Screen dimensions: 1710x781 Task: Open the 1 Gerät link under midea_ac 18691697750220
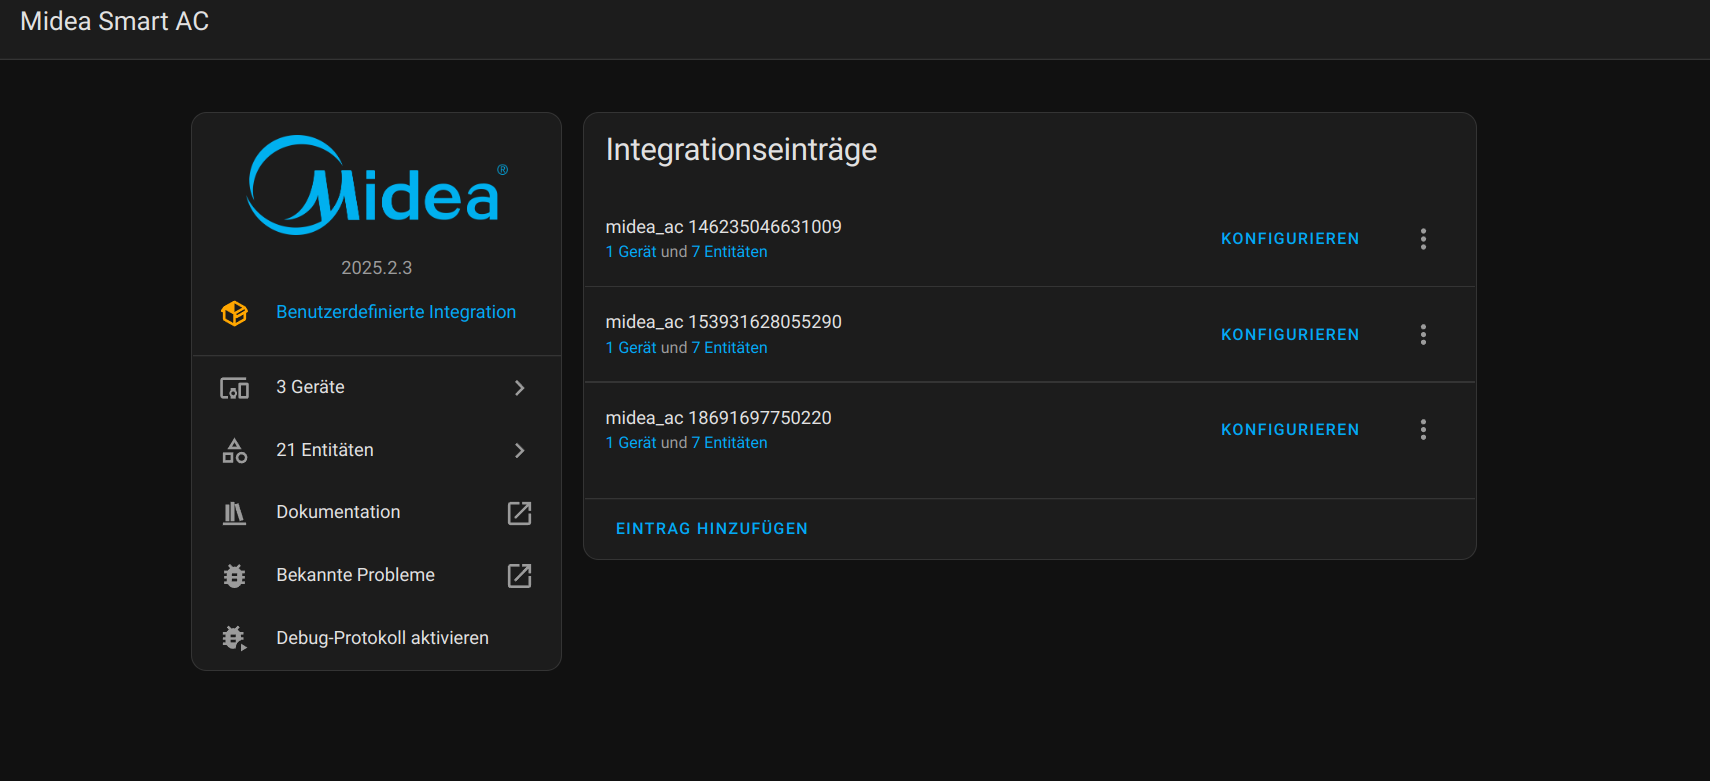point(631,443)
